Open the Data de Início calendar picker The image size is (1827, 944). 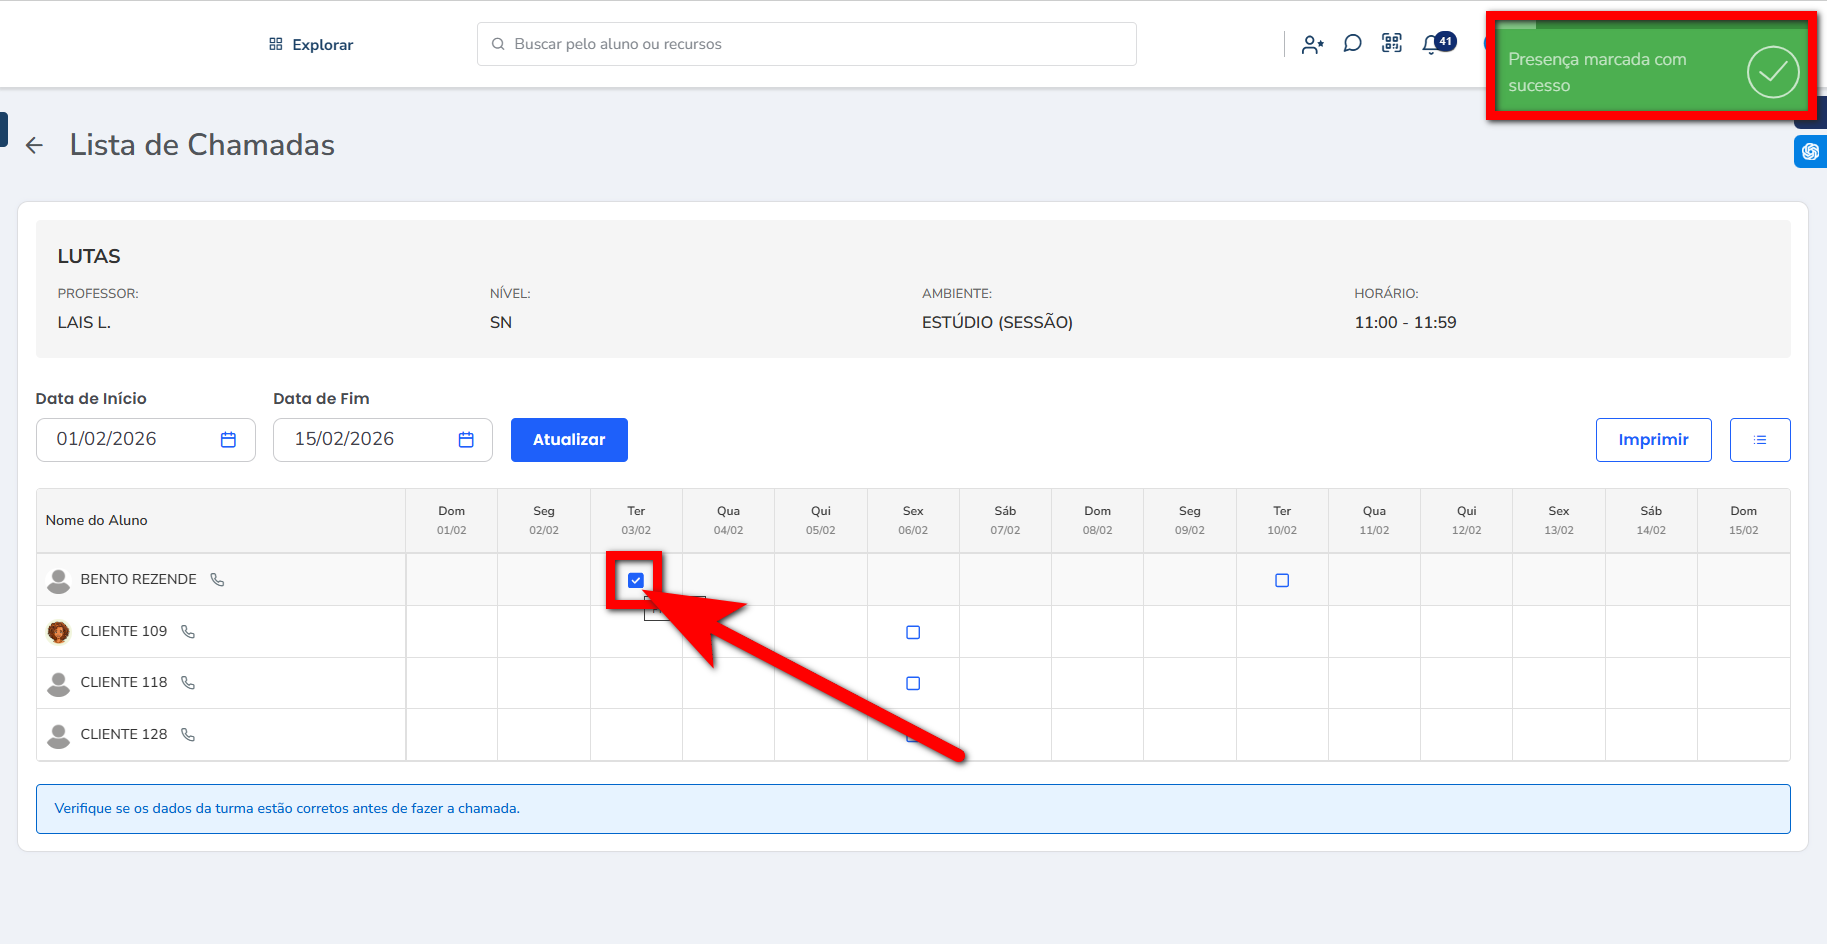[x=228, y=440]
